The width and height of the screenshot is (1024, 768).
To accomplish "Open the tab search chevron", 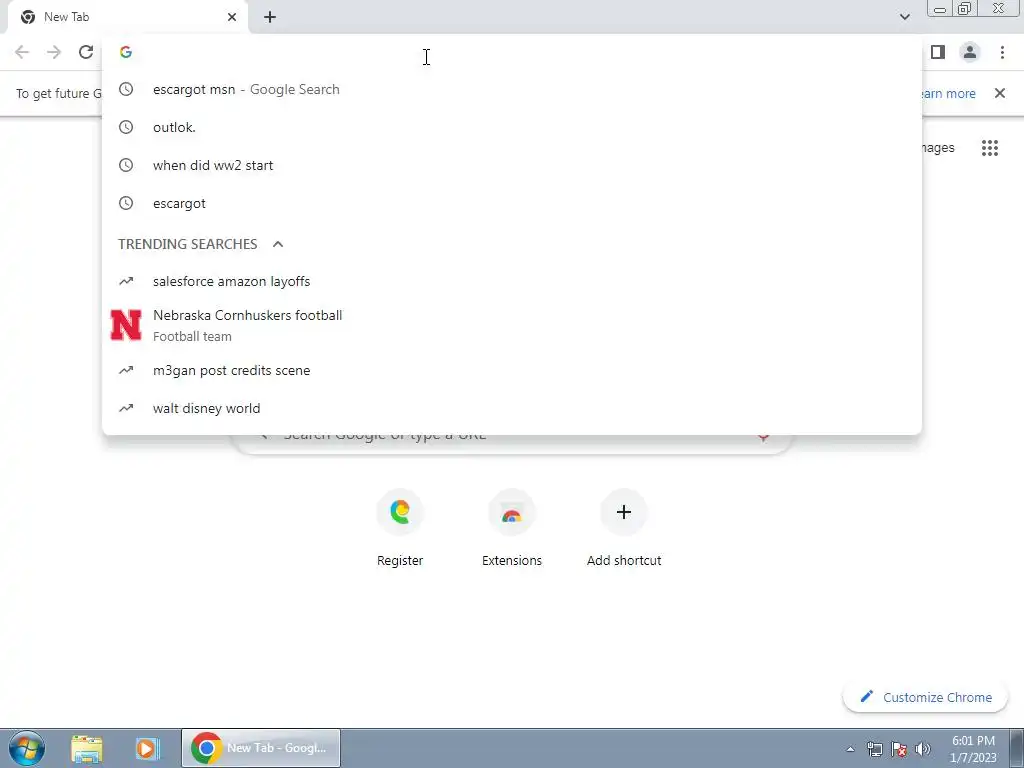I will [x=904, y=17].
